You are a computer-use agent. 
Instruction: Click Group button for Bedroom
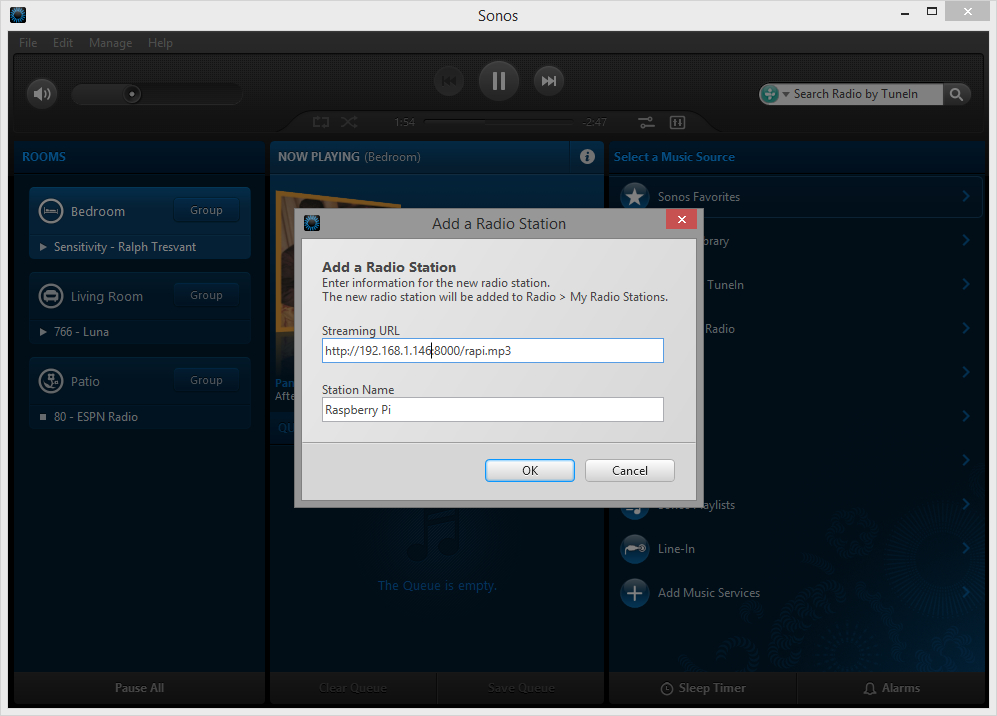pyautogui.click(x=206, y=210)
